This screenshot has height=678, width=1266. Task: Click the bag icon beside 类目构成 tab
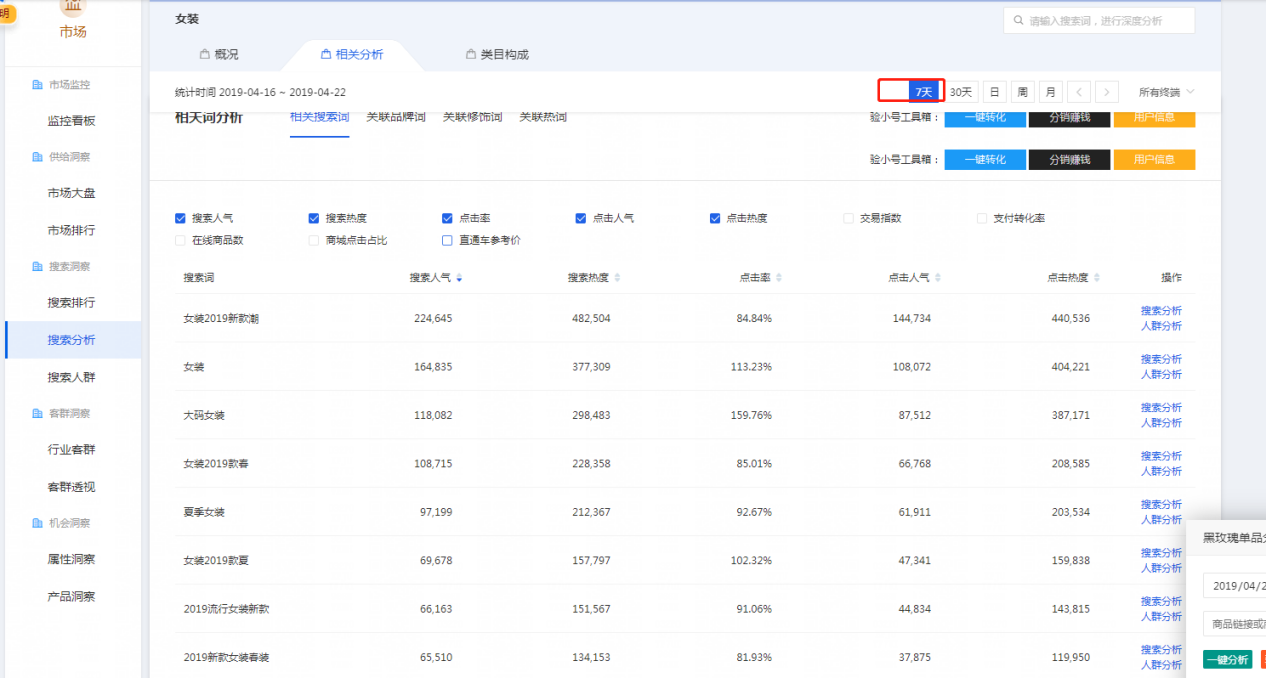click(x=470, y=54)
